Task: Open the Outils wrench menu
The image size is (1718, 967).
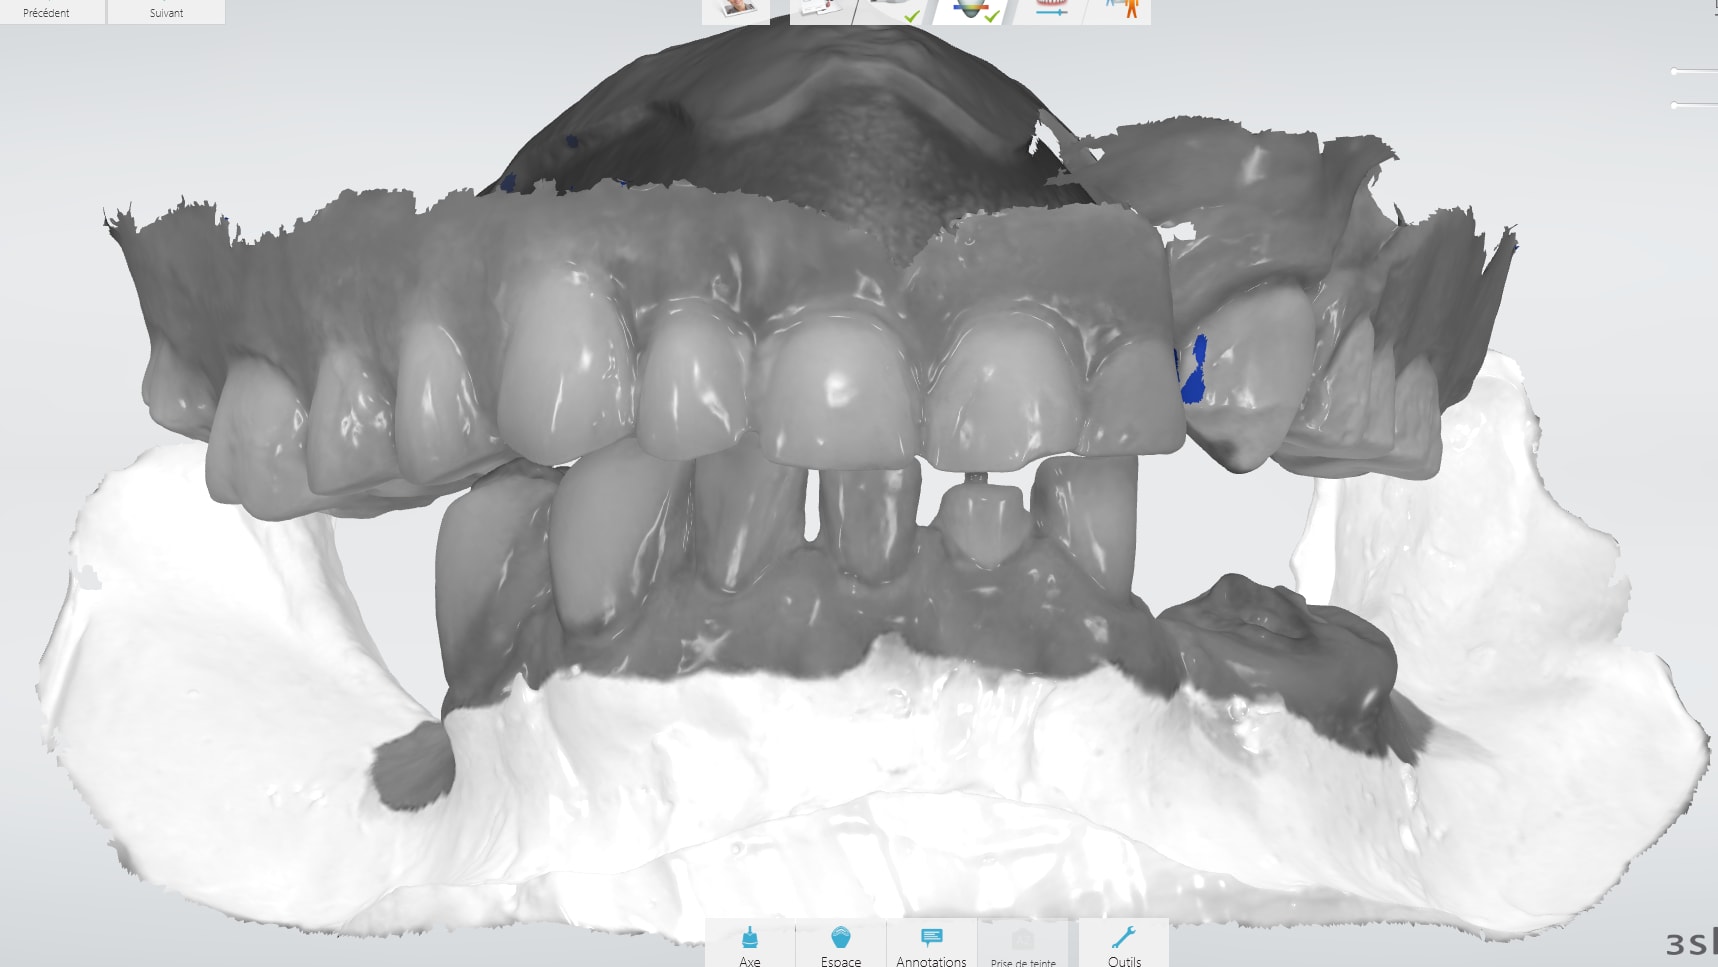Action: [1124, 944]
